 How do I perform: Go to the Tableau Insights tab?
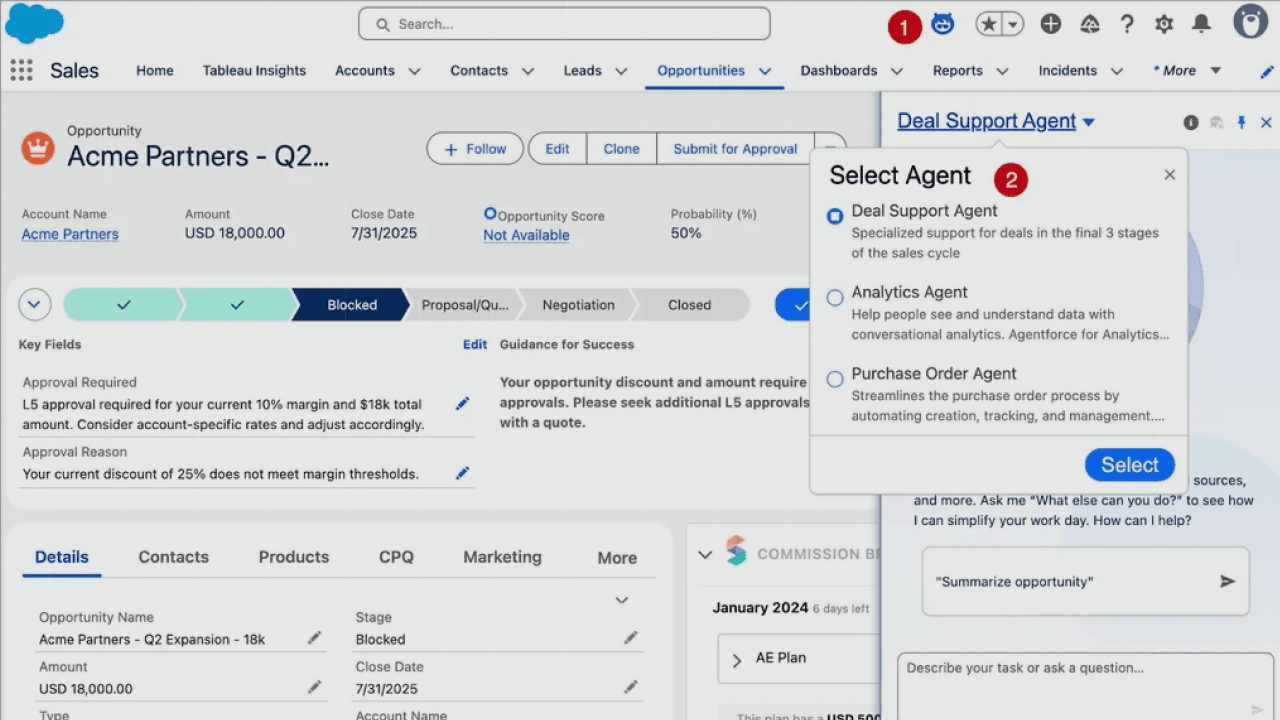[254, 71]
